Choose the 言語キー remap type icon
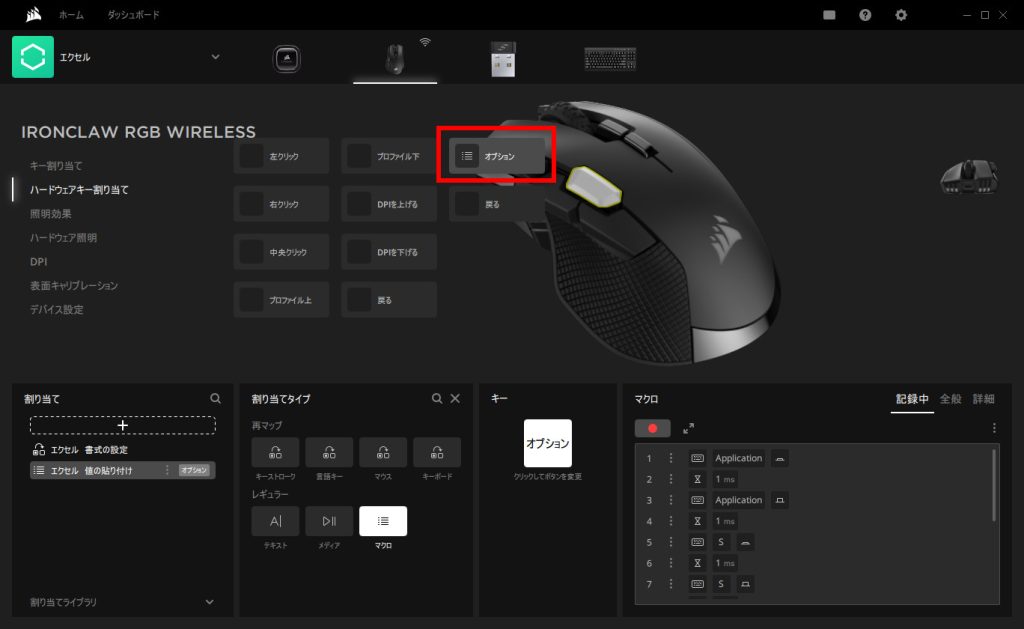The width and height of the screenshot is (1024, 629). pyautogui.click(x=329, y=452)
